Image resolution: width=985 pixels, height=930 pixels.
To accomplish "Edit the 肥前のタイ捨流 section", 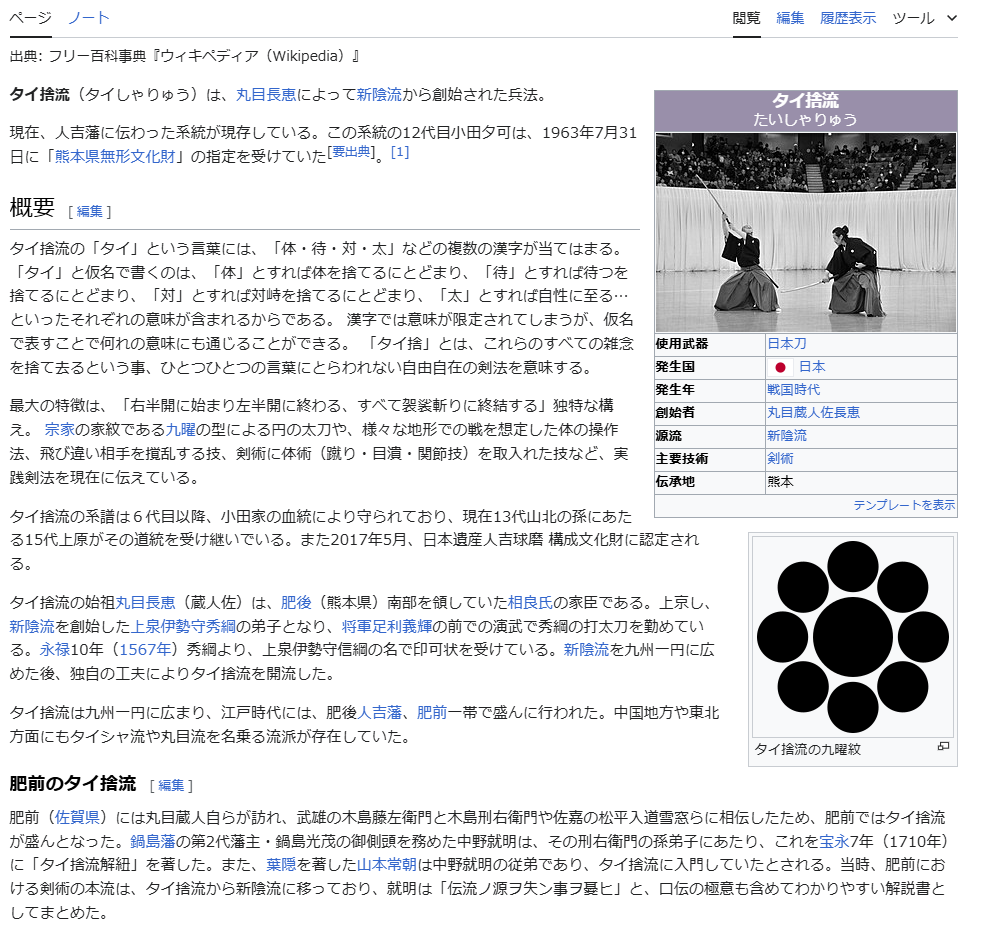I will (171, 785).
